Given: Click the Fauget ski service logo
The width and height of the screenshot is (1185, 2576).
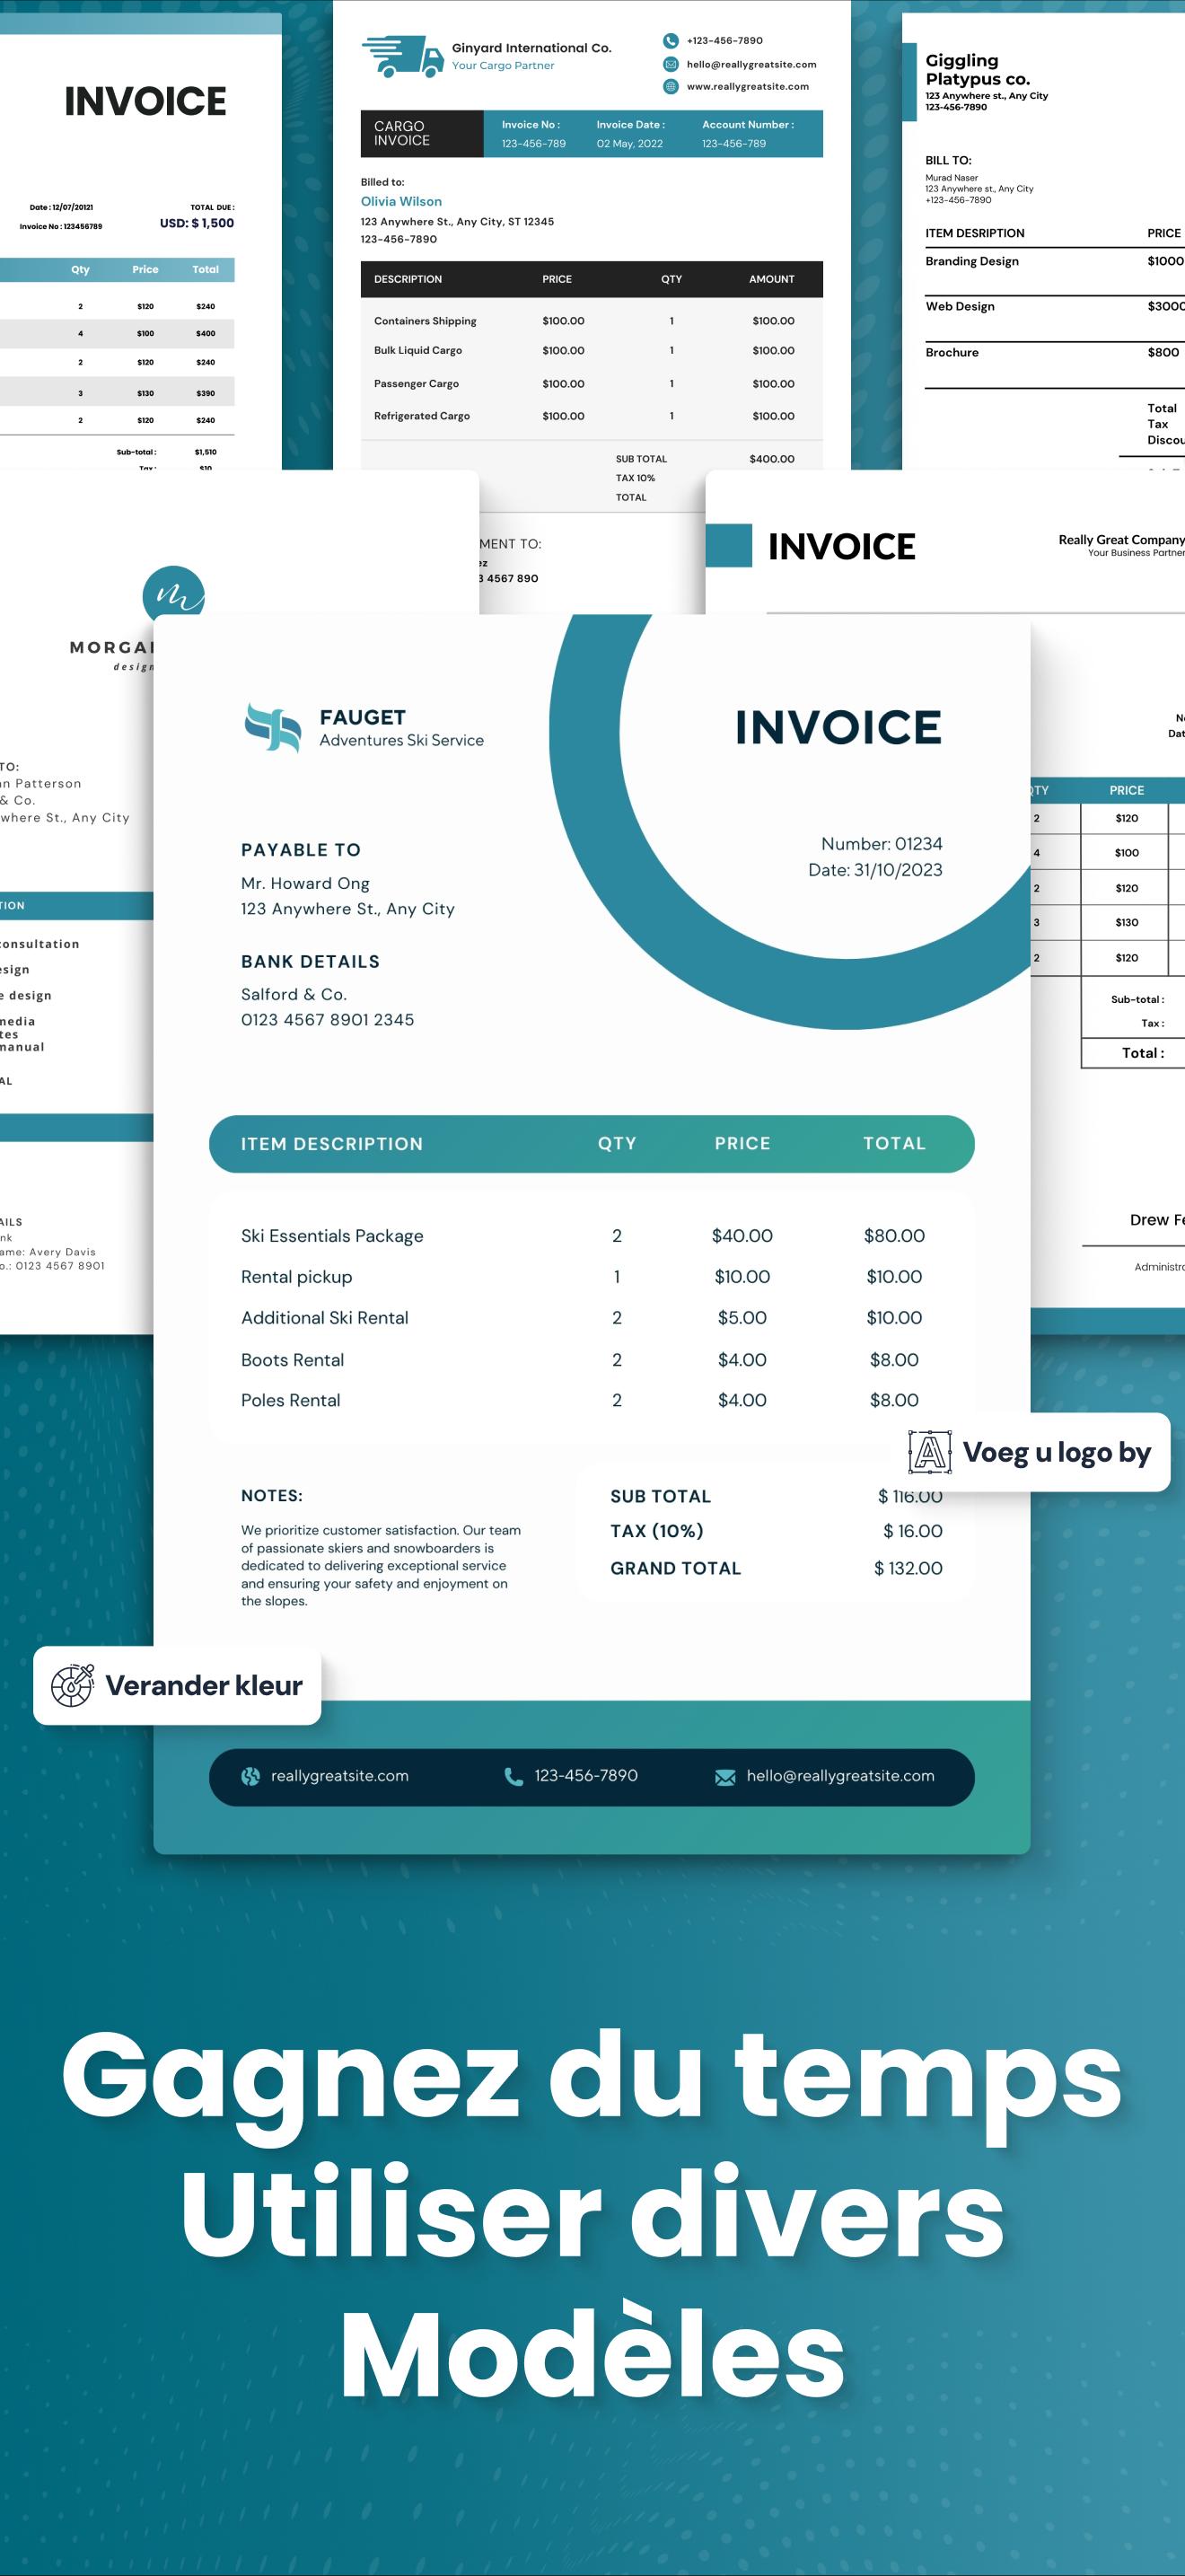Looking at the screenshot, I should pos(272,727).
